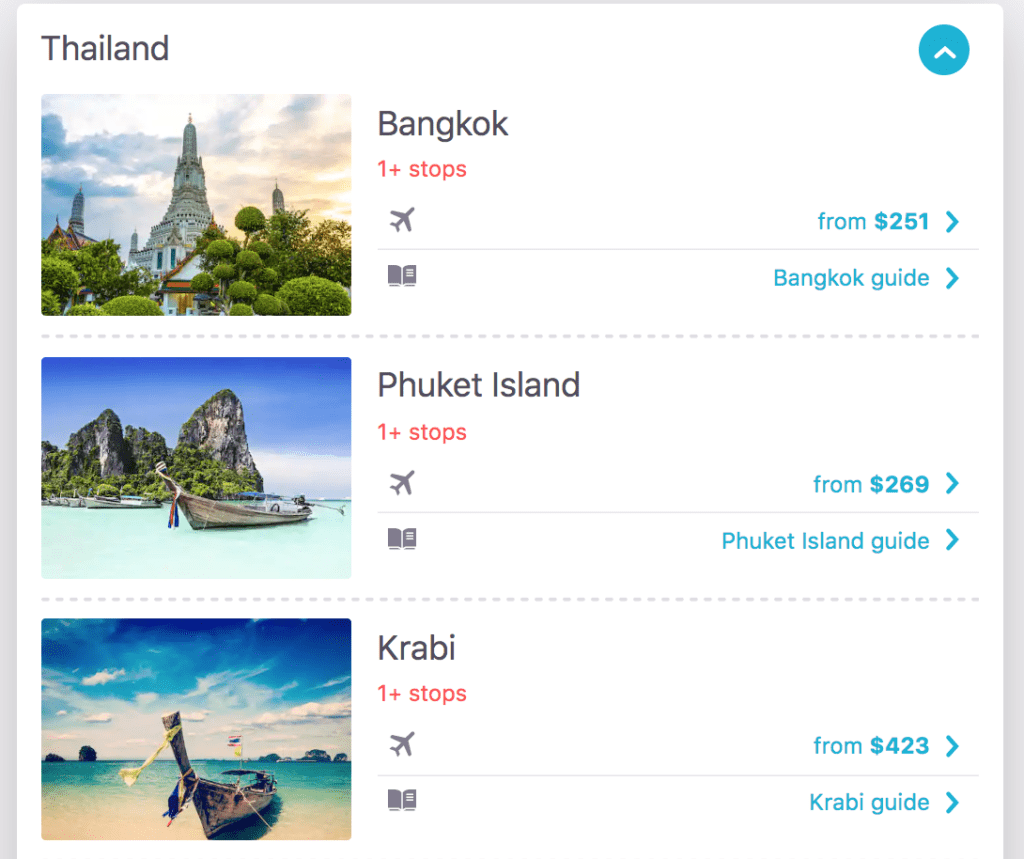This screenshot has width=1024, height=859.
Task: Select the airplane icon for Bangkok flights
Action: [402, 221]
